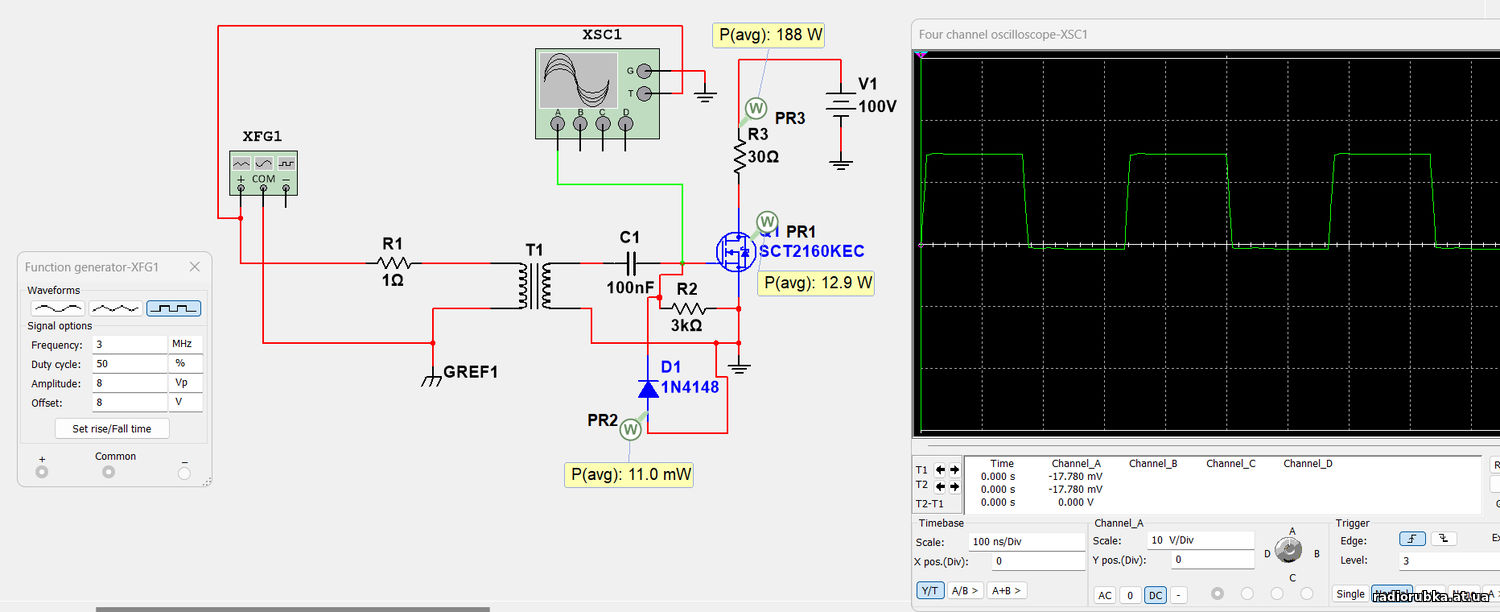The width and height of the screenshot is (1500, 612).
Task: Choose falling edge trigger
Action: [1443, 539]
